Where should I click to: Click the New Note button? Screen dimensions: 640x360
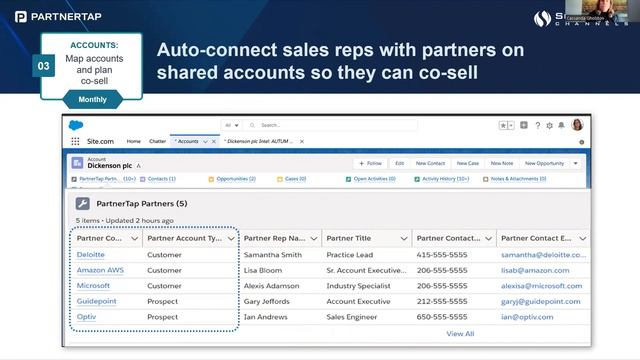pyautogui.click(x=502, y=163)
